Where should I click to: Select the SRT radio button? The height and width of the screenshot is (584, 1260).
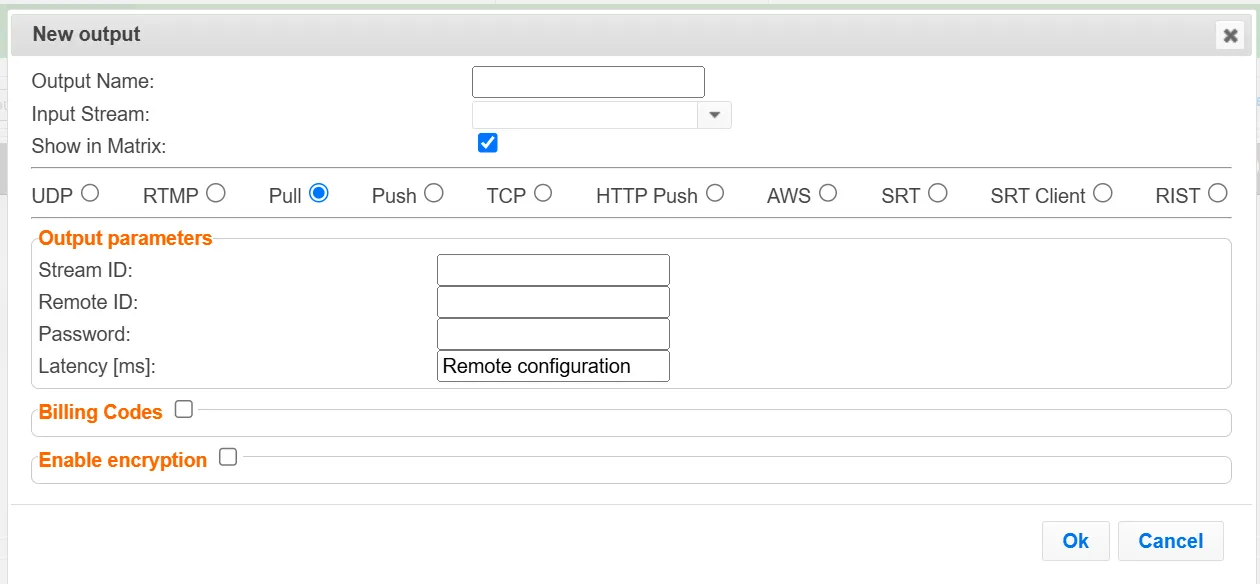(x=938, y=193)
